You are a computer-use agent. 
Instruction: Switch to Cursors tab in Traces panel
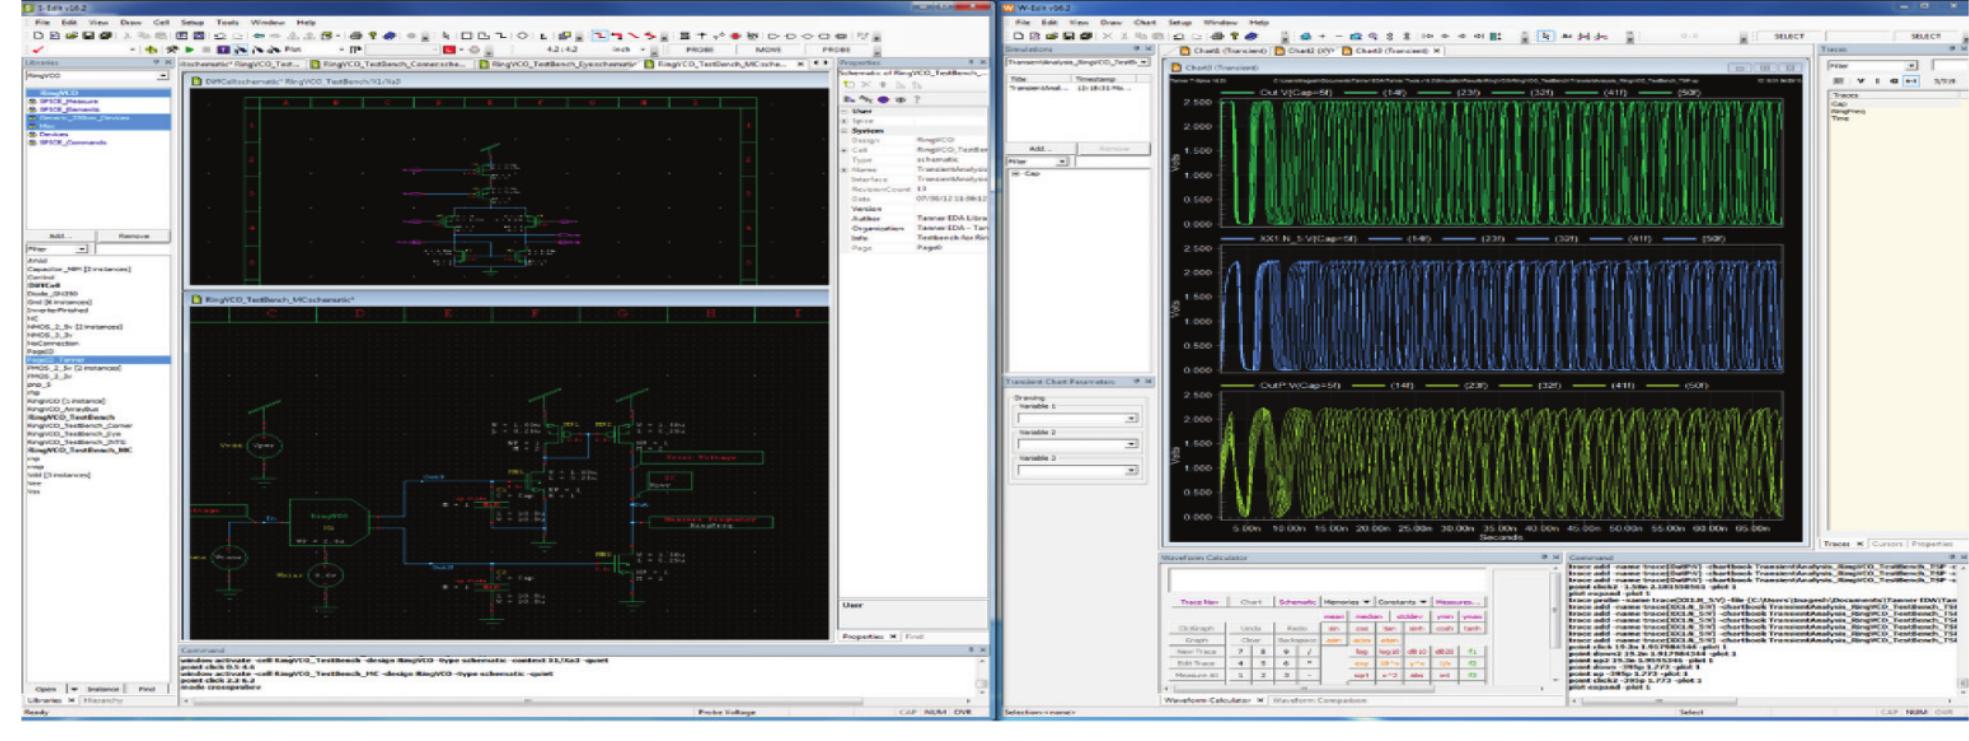pyautogui.click(x=1886, y=544)
